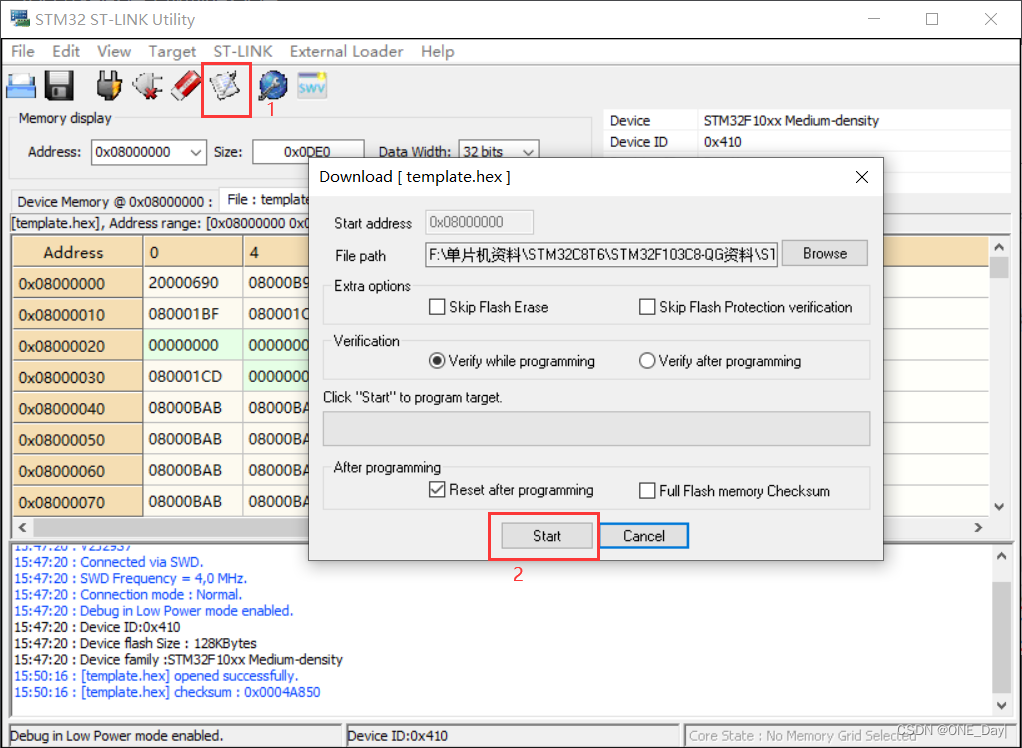The width and height of the screenshot is (1022, 748).
Task: Click log line checksum : 0x0004A850
Action: (x=167, y=692)
